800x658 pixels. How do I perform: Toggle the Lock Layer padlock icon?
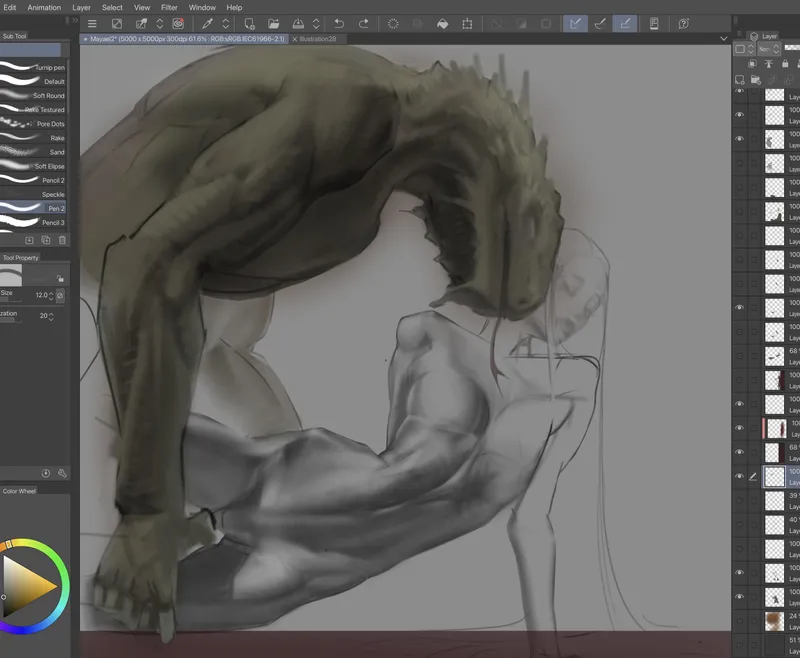[785, 64]
